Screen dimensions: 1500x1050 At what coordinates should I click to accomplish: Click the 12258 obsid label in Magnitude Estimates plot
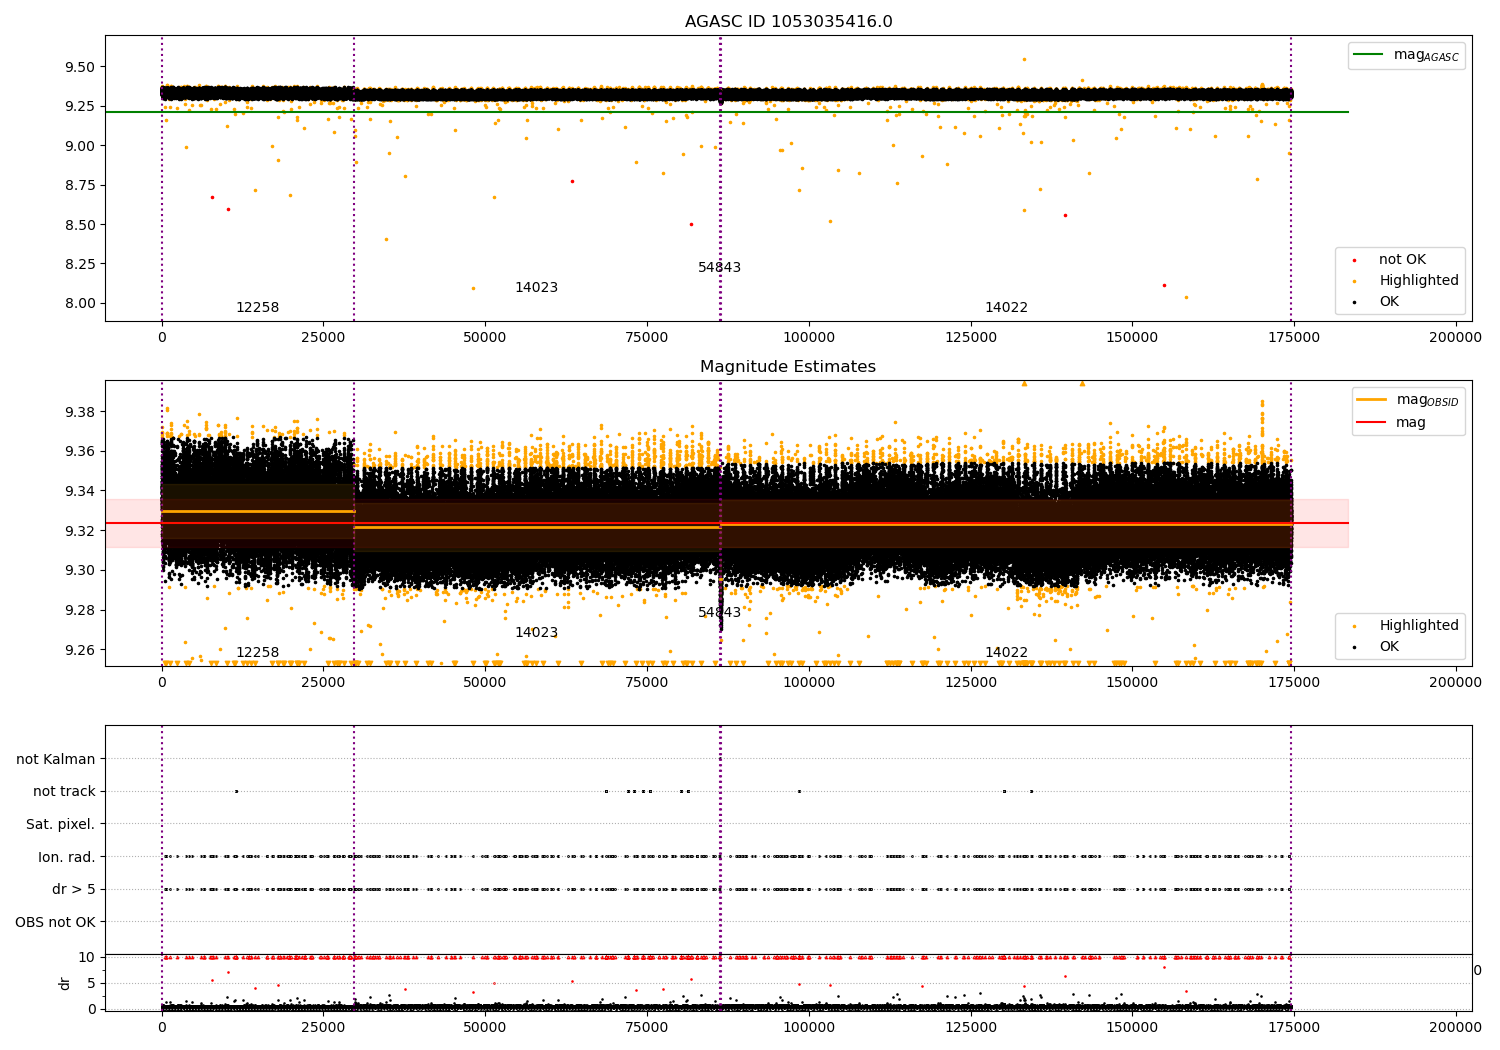click(x=257, y=653)
